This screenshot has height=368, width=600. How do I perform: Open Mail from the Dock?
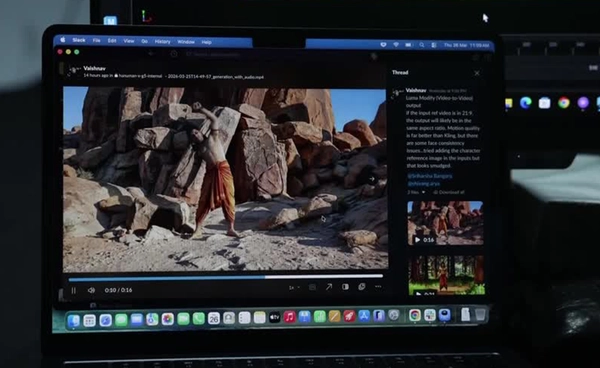tap(137, 319)
